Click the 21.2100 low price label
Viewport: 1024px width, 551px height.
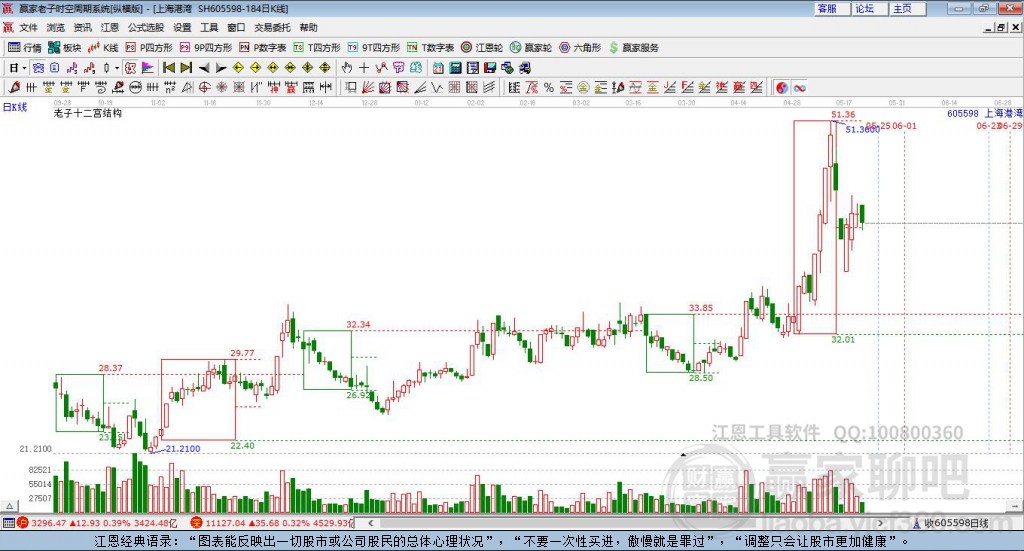[183, 449]
